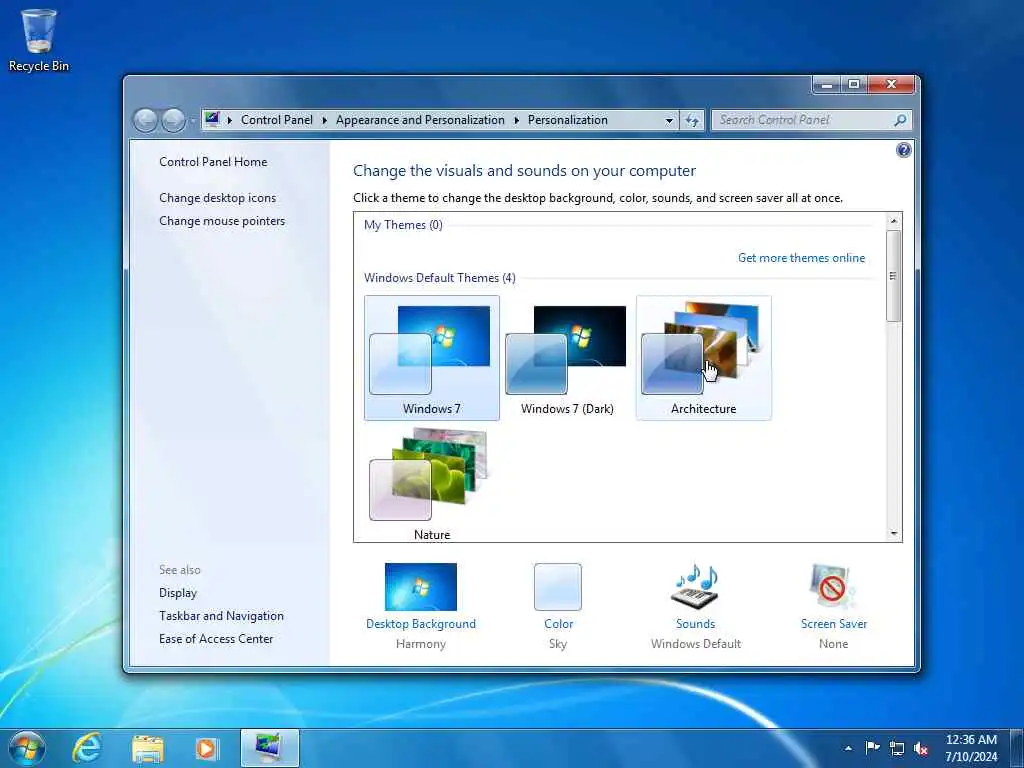Click the network tray icon

point(897,748)
